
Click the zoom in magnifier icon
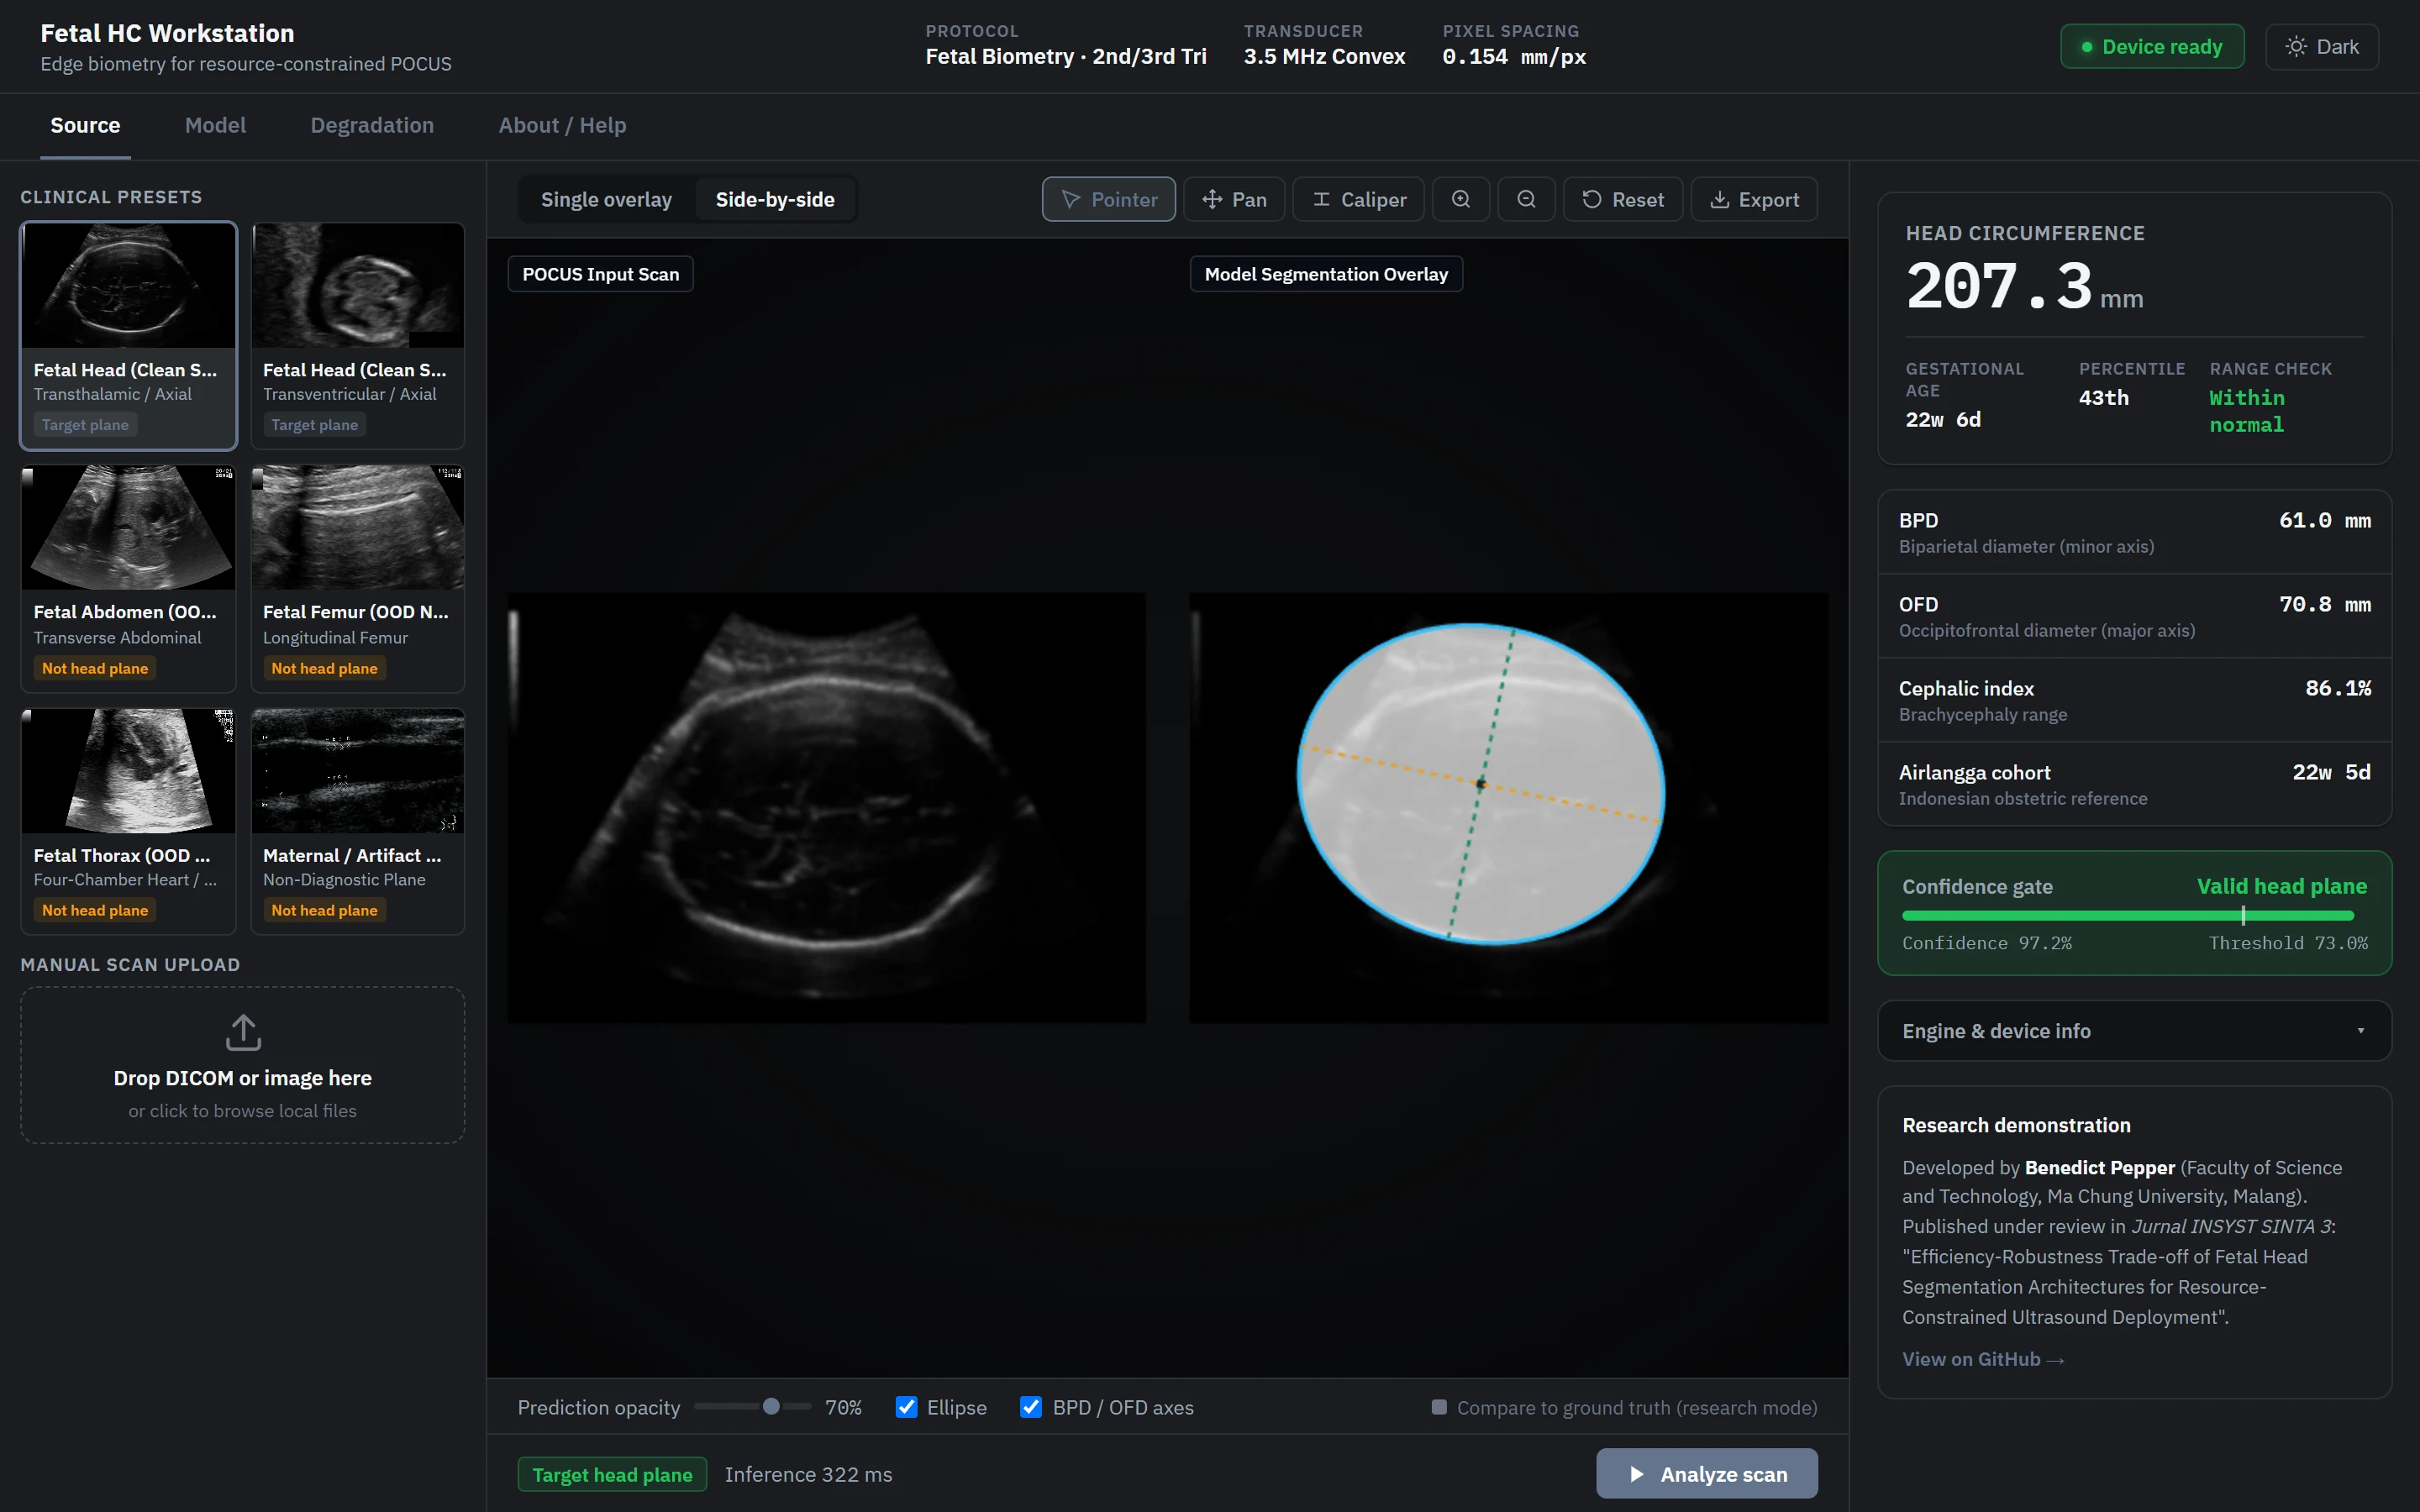(x=1461, y=199)
